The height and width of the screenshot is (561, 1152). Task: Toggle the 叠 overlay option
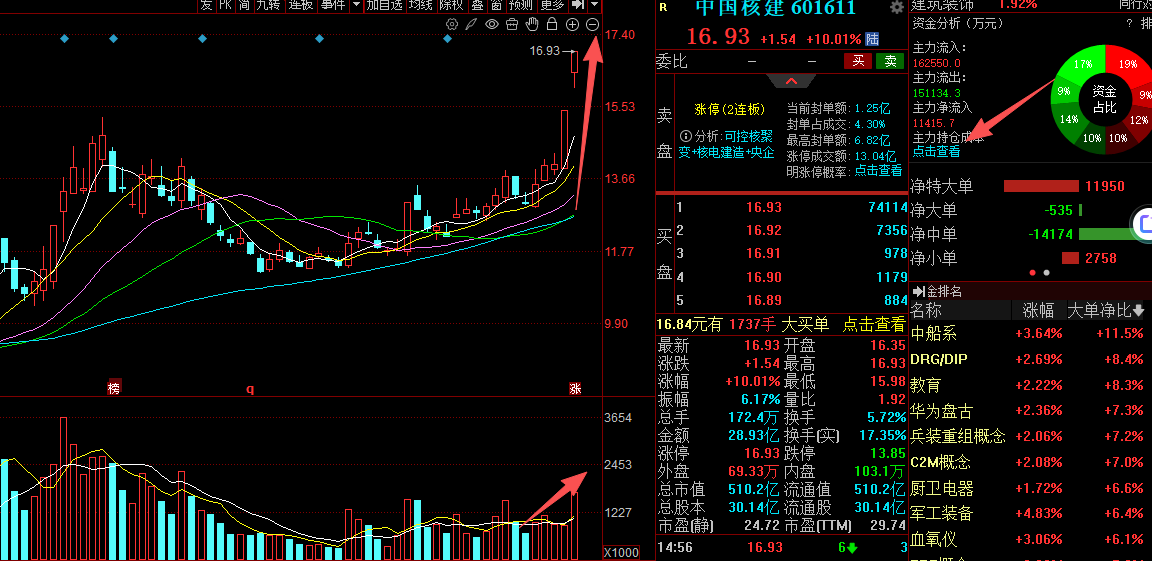point(477,5)
